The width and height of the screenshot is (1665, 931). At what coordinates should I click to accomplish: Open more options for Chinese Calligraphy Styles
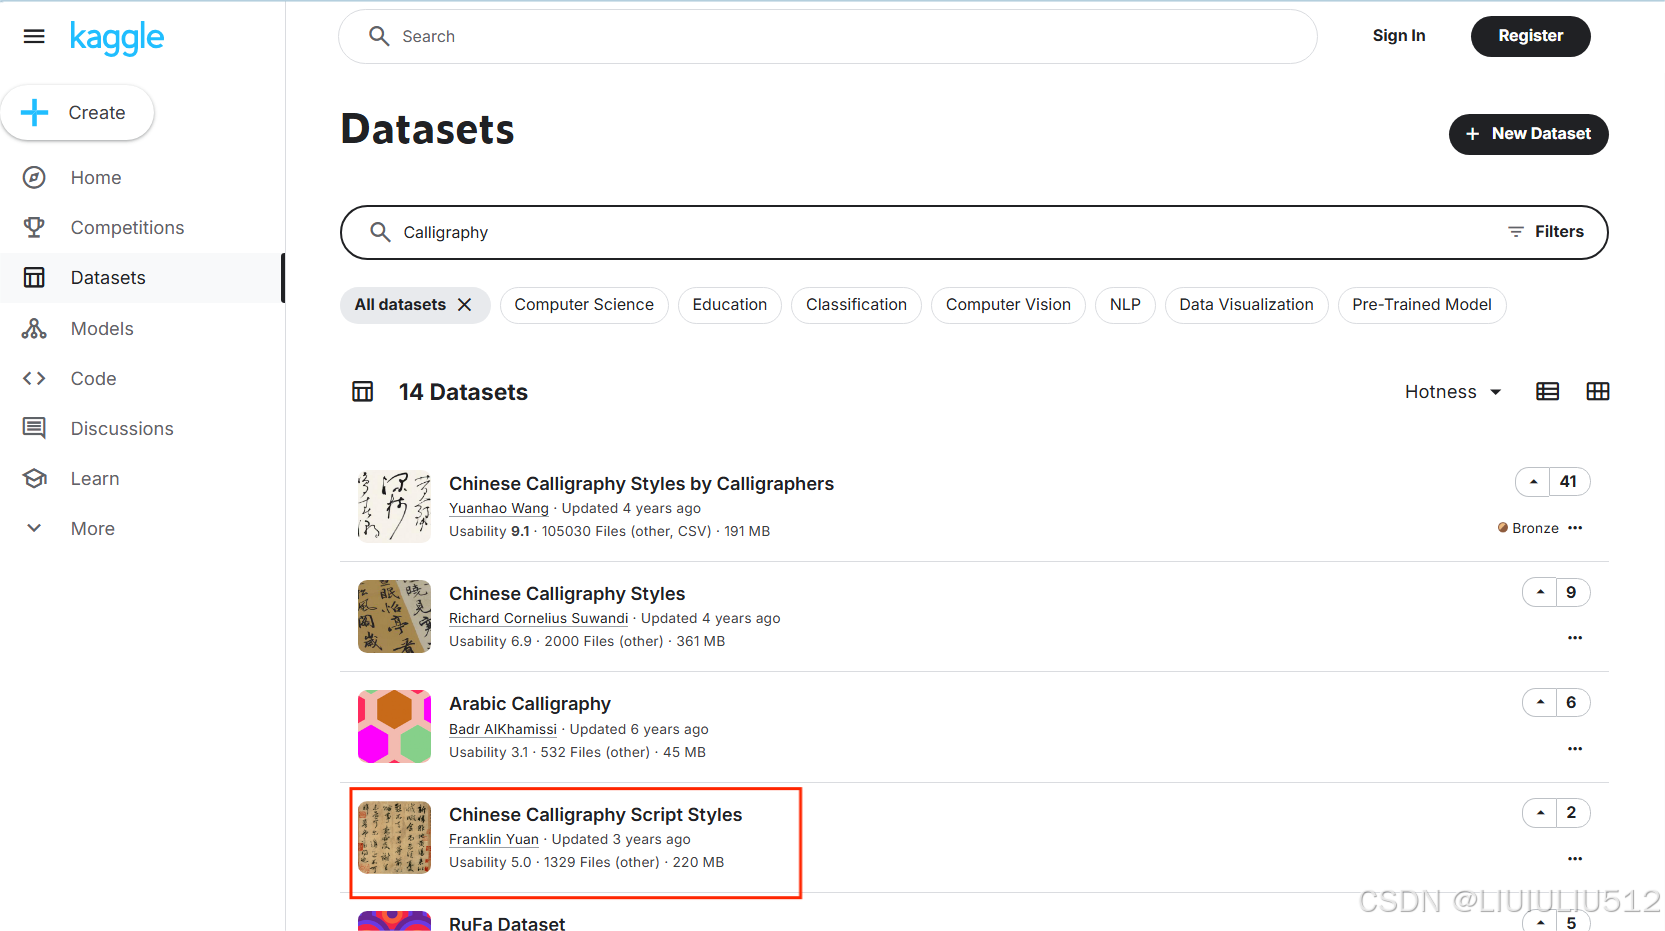click(x=1575, y=638)
